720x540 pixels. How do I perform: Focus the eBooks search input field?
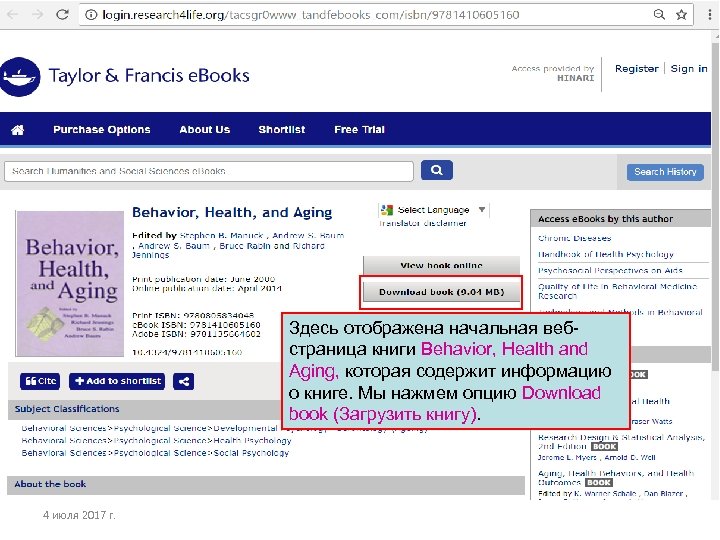point(209,171)
